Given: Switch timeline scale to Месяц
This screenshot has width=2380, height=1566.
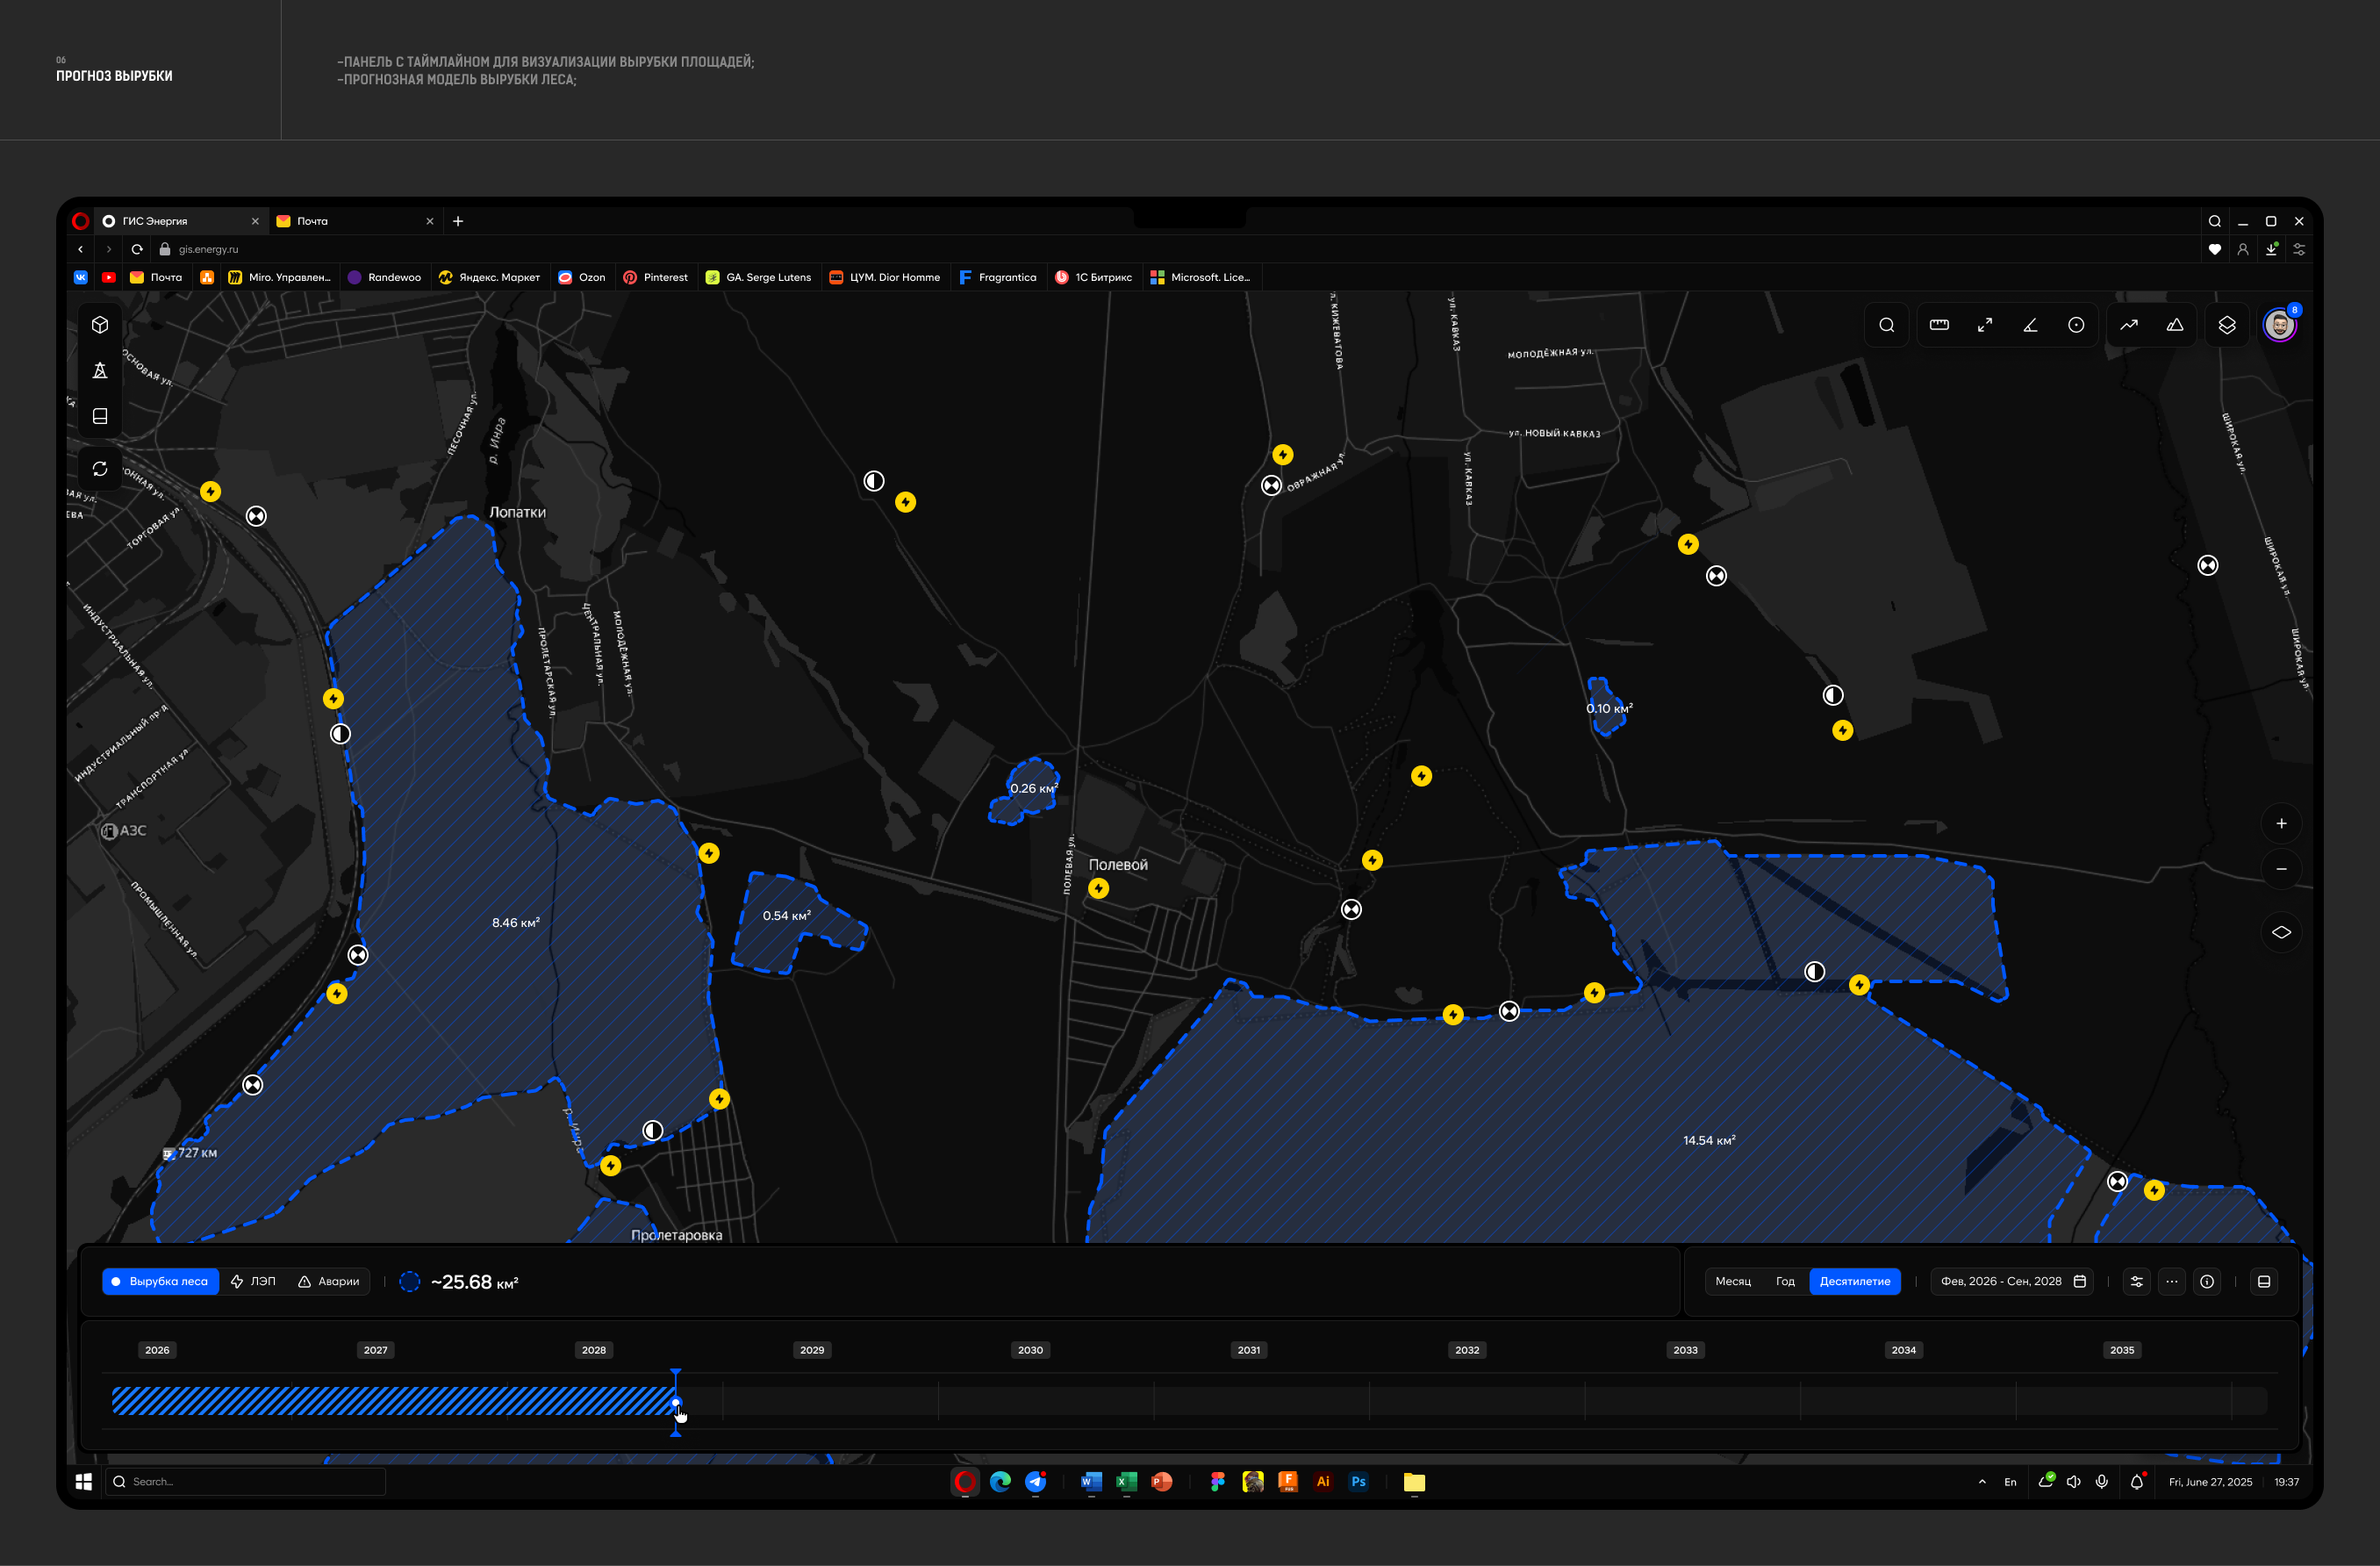Looking at the screenshot, I should (1733, 1281).
